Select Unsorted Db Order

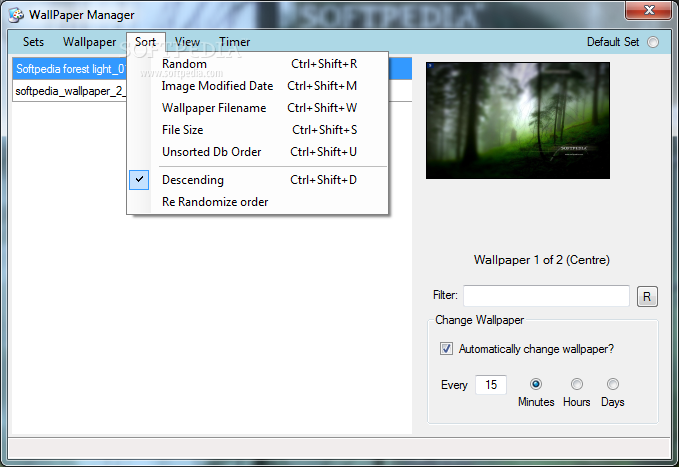point(258,152)
